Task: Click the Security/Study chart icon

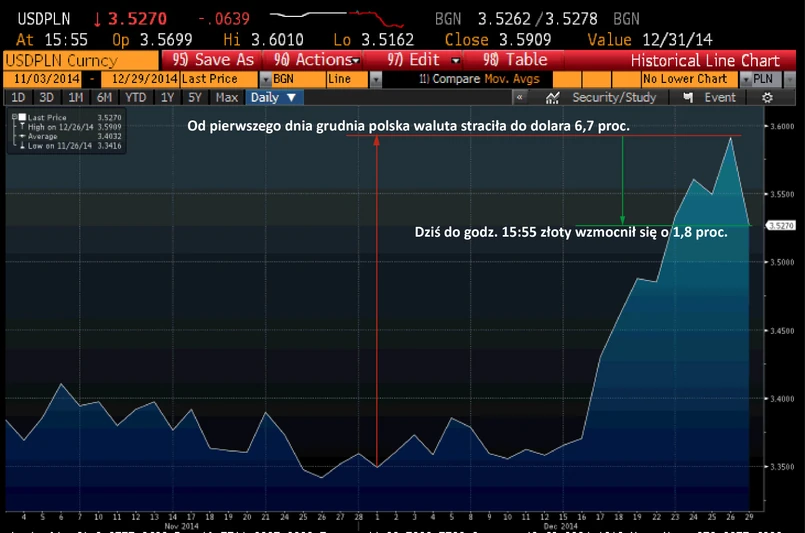Action: [x=552, y=98]
